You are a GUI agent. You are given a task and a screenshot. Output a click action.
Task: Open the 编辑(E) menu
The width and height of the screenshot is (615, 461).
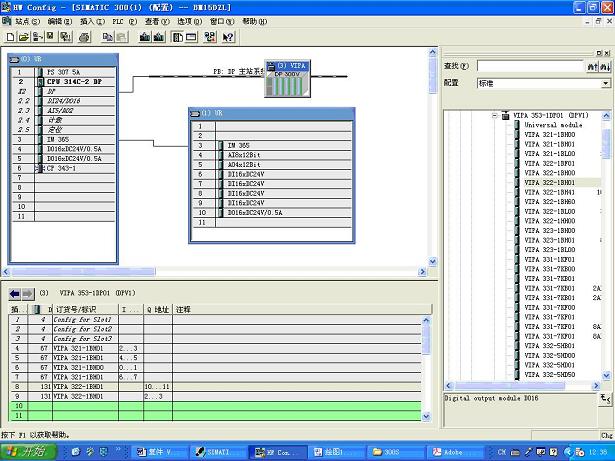60,22
